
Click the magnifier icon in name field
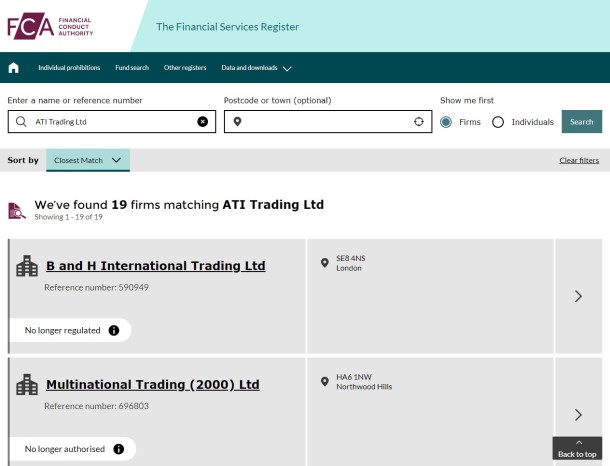click(x=21, y=122)
